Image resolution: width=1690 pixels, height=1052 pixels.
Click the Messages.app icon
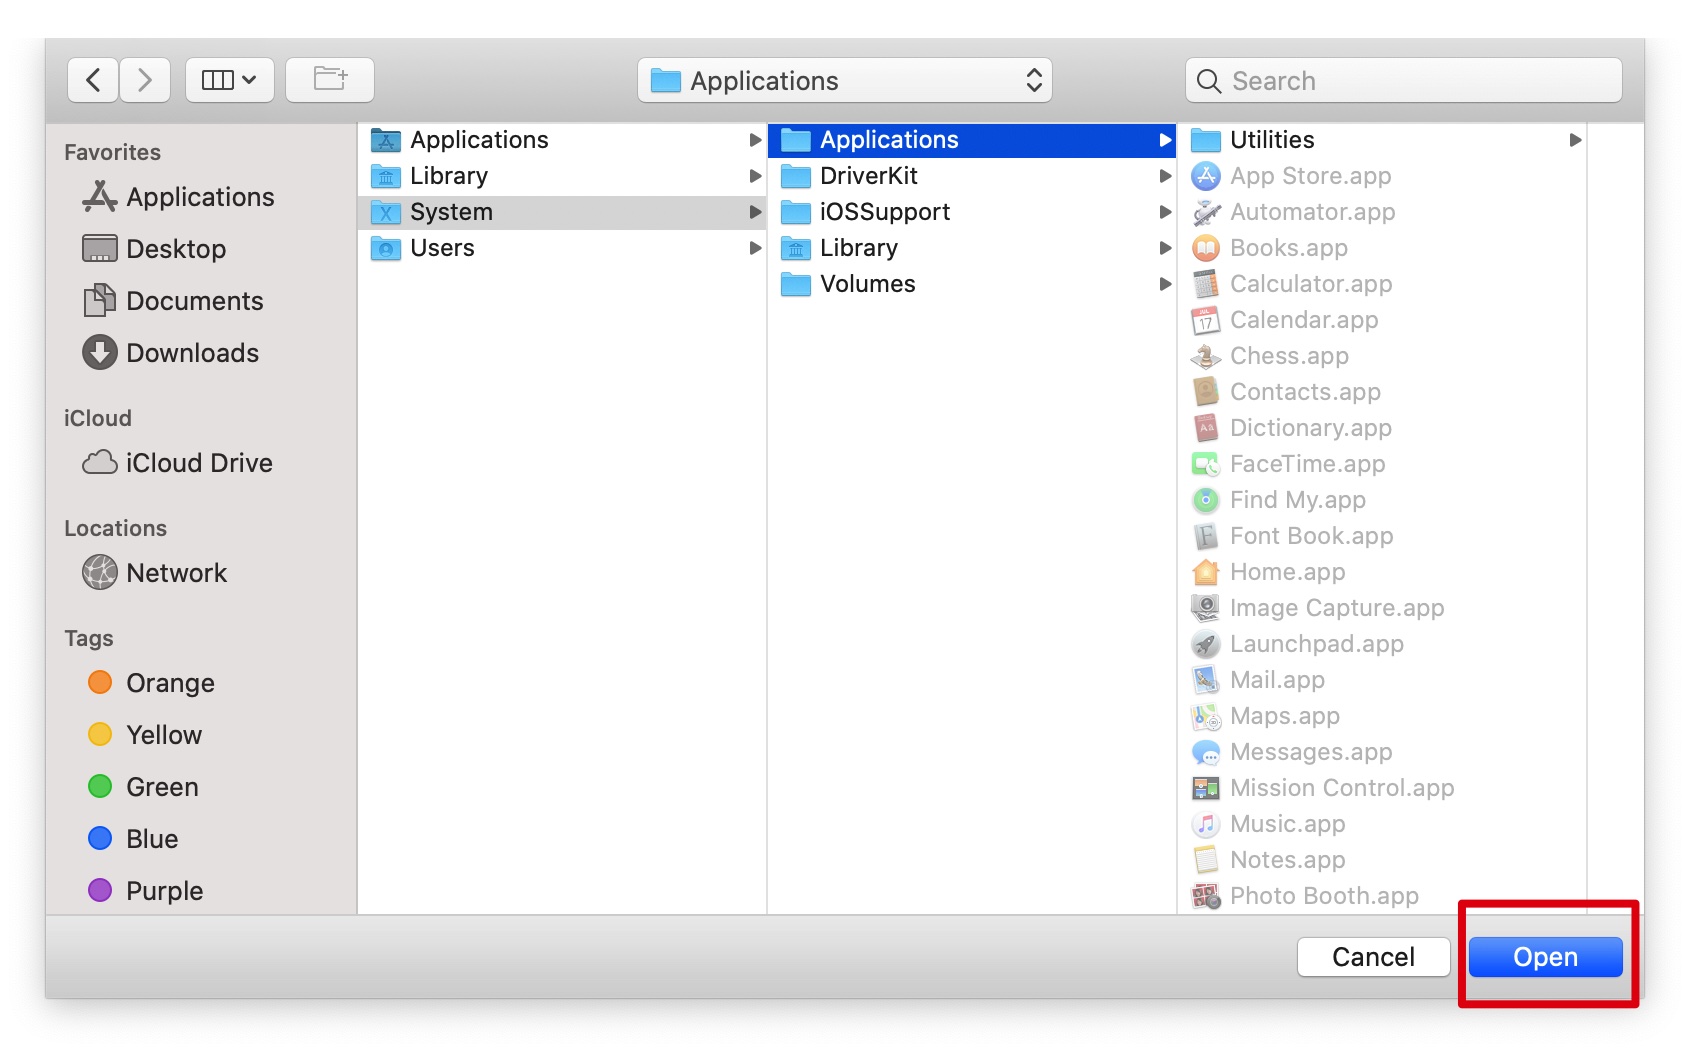click(x=1206, y=752)
